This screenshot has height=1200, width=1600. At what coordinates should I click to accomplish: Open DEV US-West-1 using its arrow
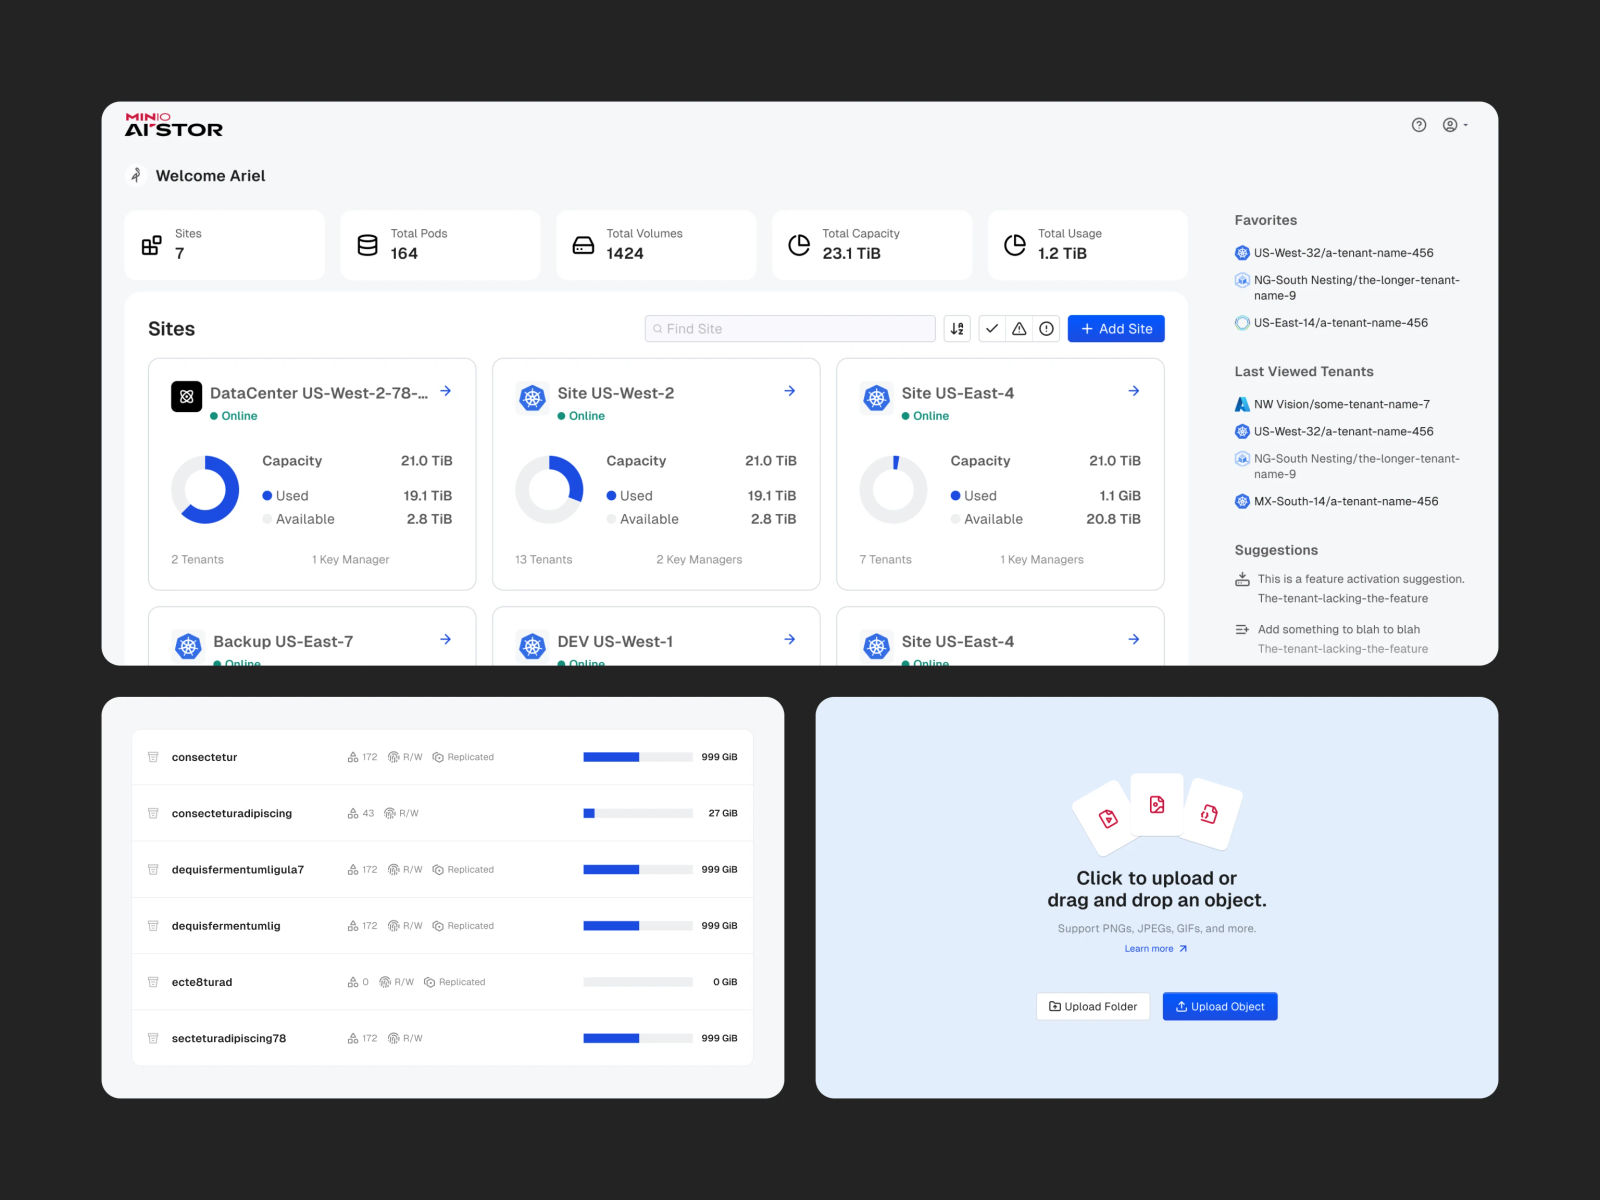click(x=790, y=639)
